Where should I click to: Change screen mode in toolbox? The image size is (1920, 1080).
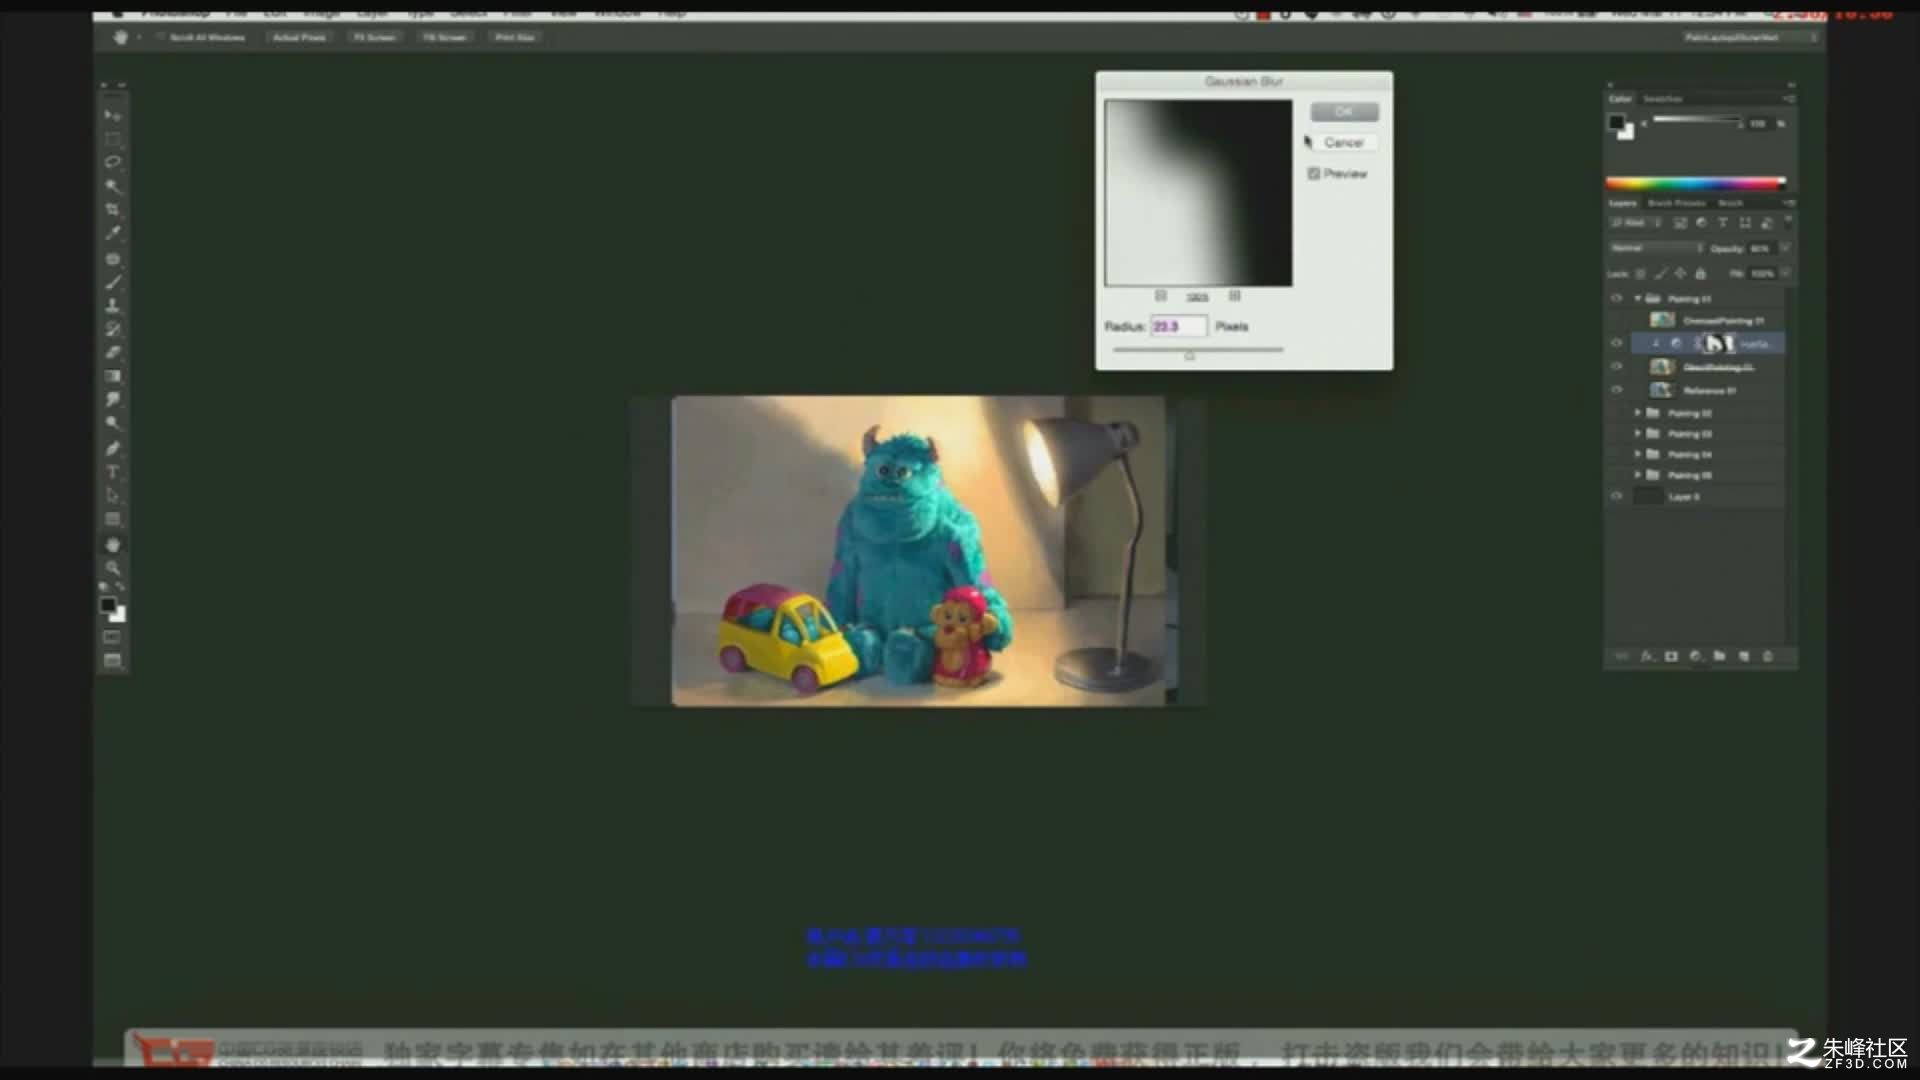[x=112, y=661]
